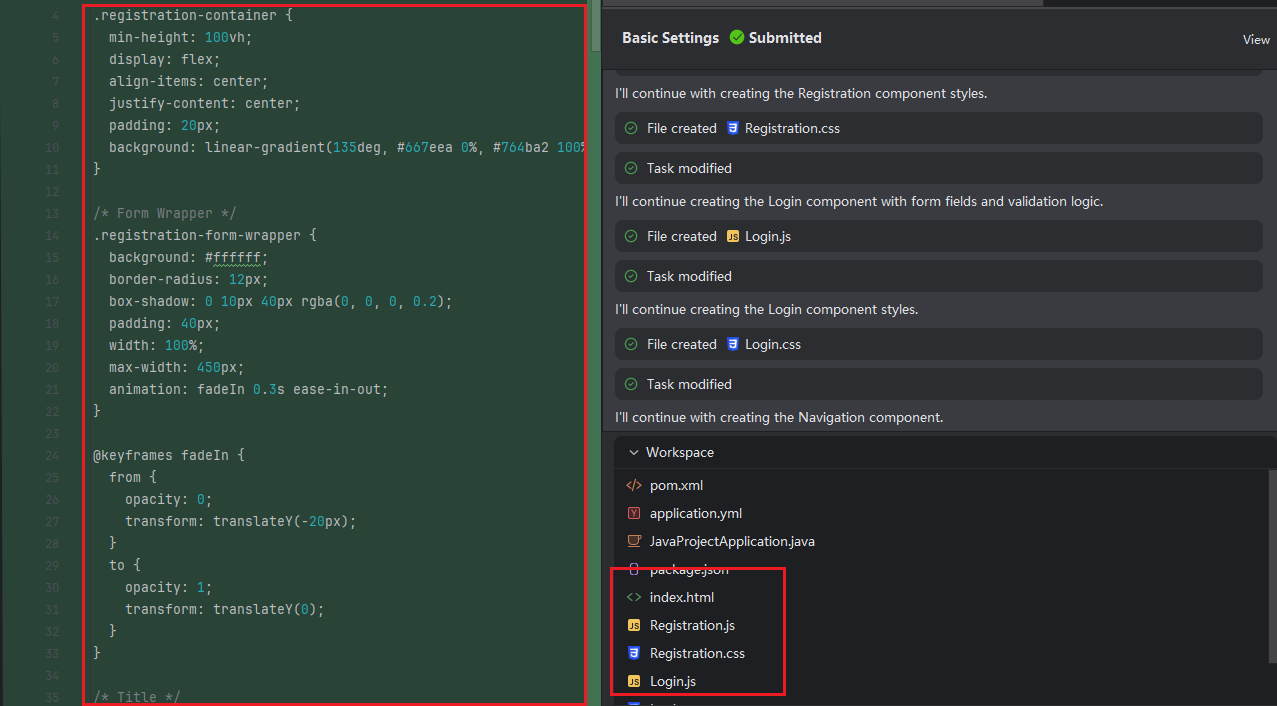Viewport: 1277px width, 706px height.
Task: Open the first Task modified entry
Action: coord(689,168)
